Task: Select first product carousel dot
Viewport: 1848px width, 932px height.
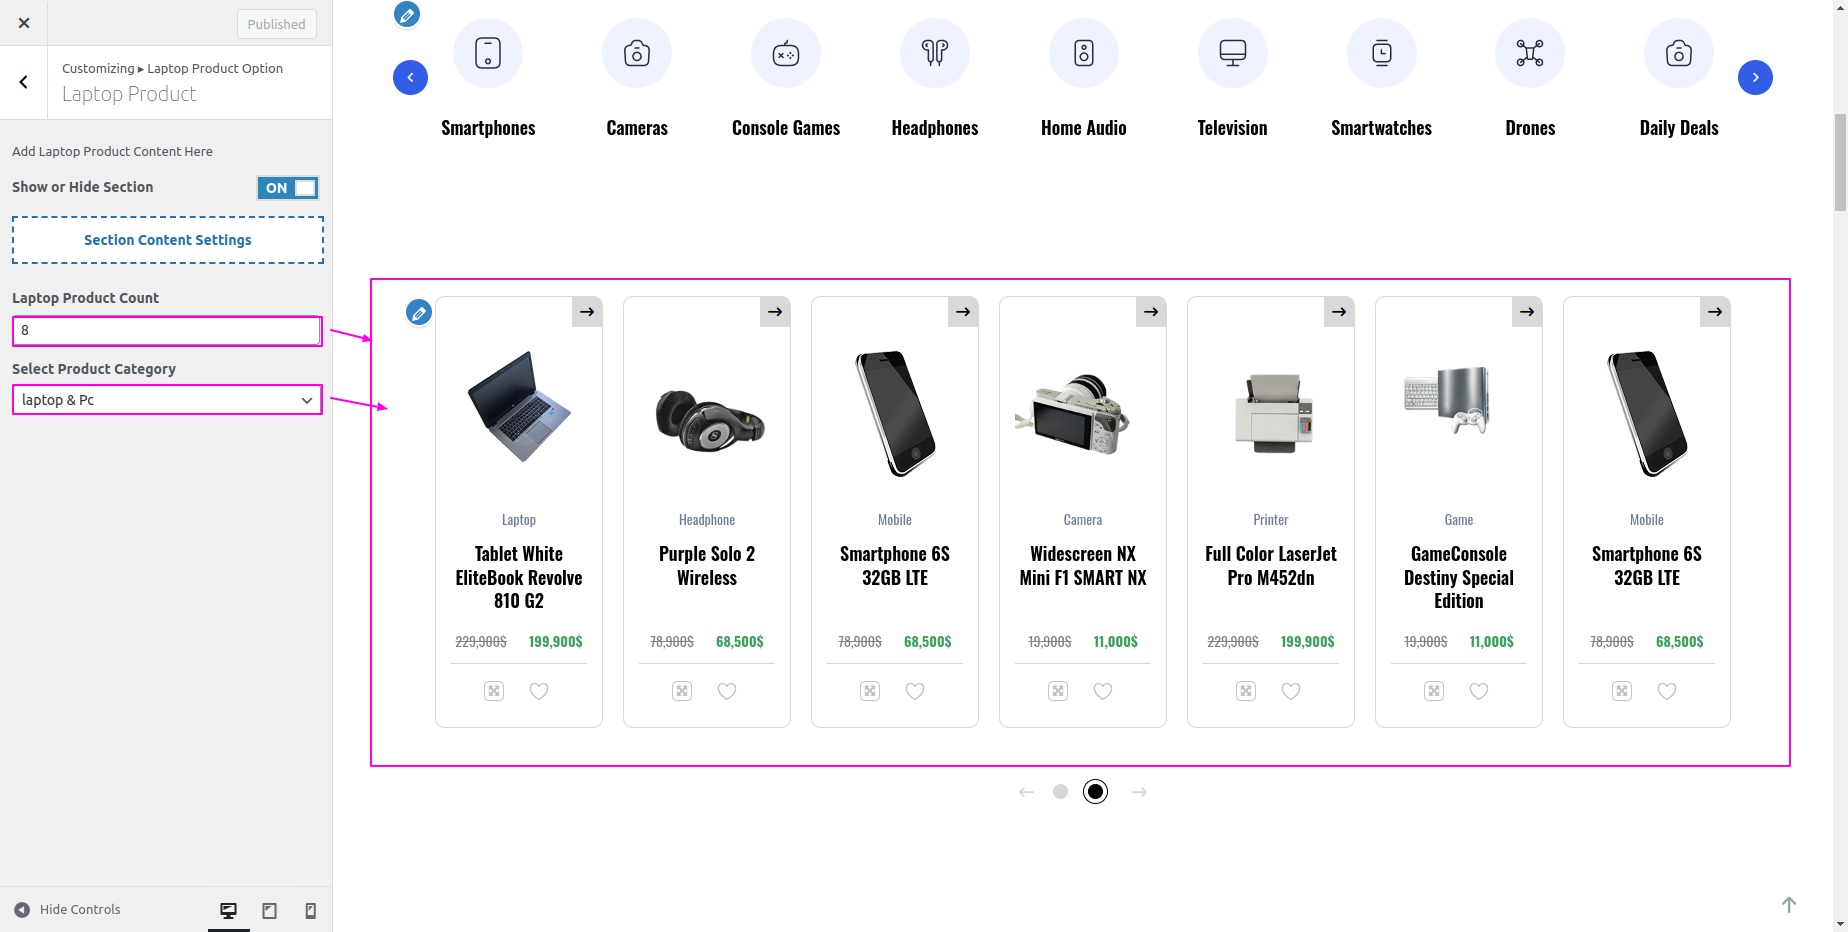Action: click(1060, 792)
